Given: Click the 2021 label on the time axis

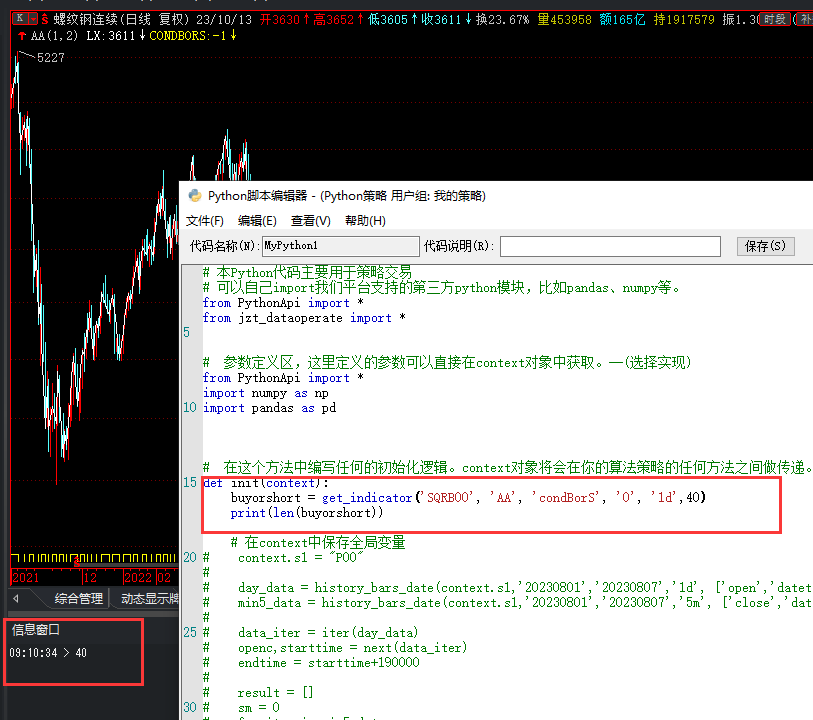Looking at the screenshot, I should coord(25,578).
